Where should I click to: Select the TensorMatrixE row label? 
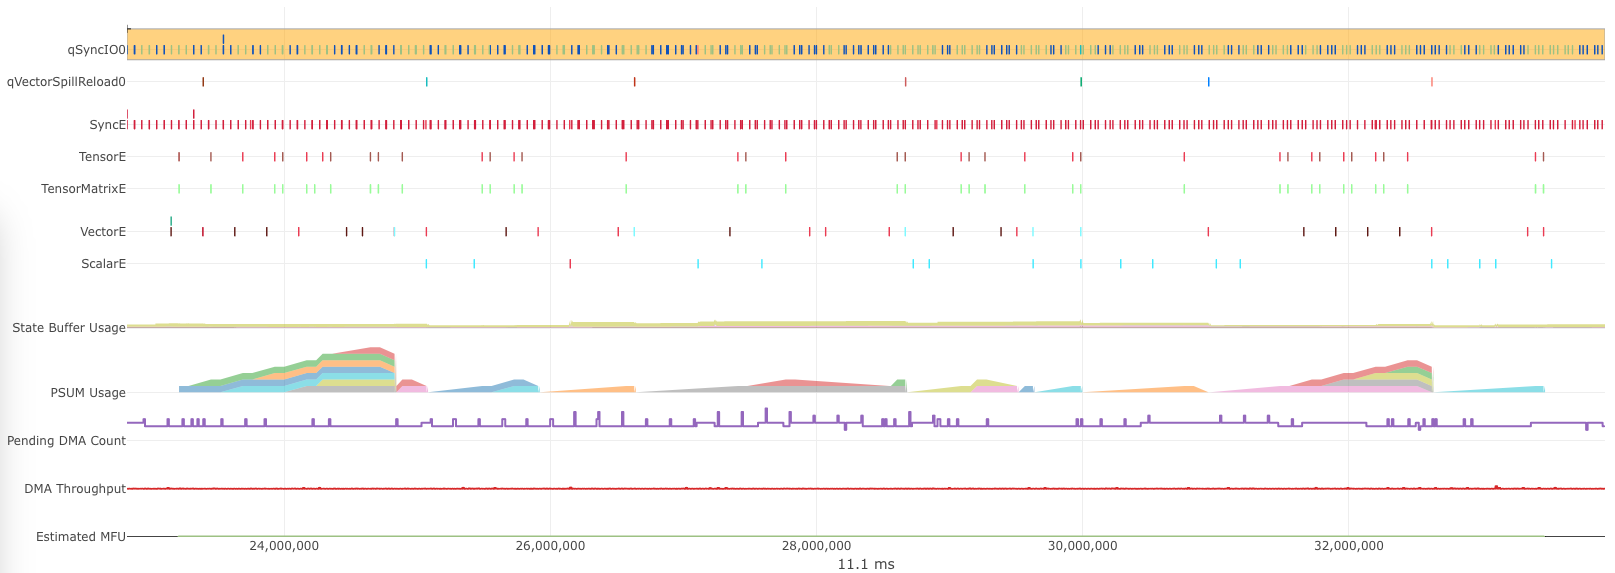[x=83, y=189]
